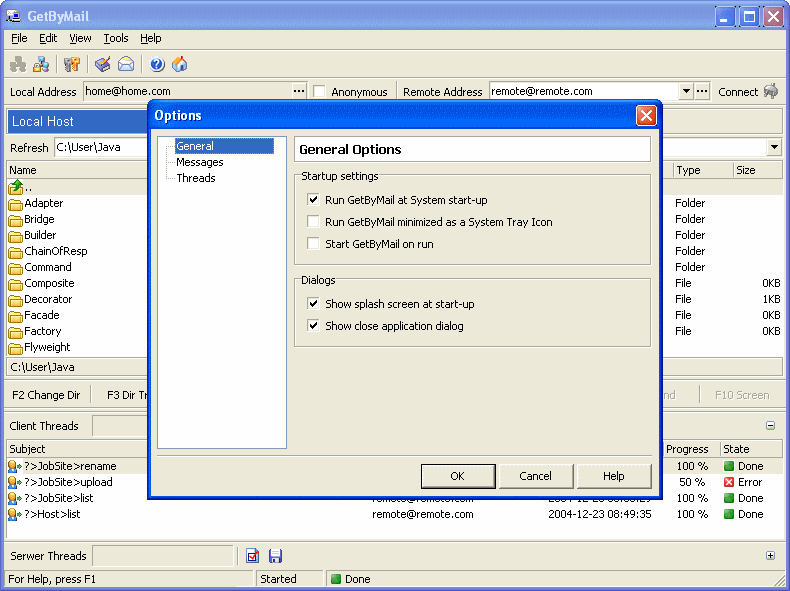Select General in the Options tree
The height and width of the screenshot is (591, 790).
(x=224, y=146)
